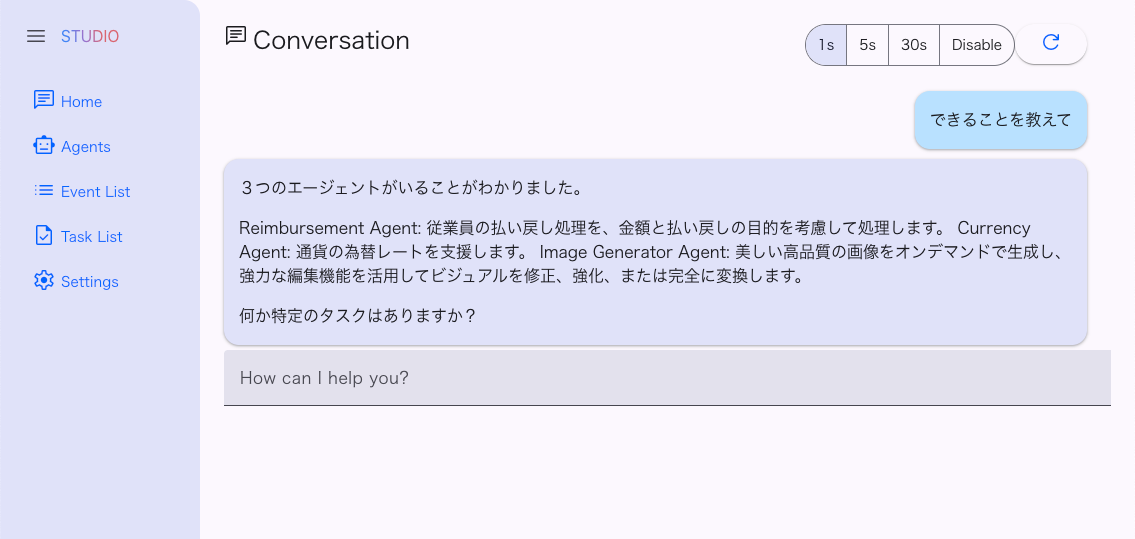Click the Settings gear icon
The height and width of the screenshot is (539, 1135).
point(43,281)
